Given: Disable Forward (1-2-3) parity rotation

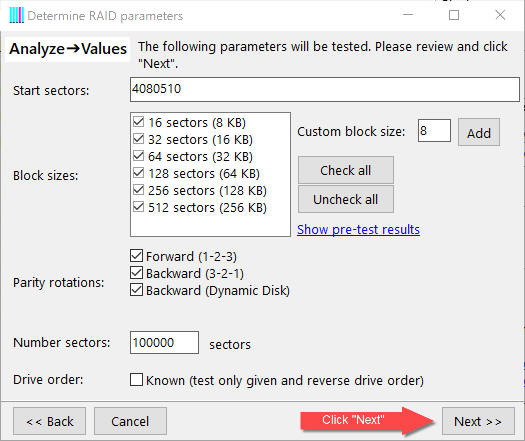Looking at the screenshot, I should (136, 256).
